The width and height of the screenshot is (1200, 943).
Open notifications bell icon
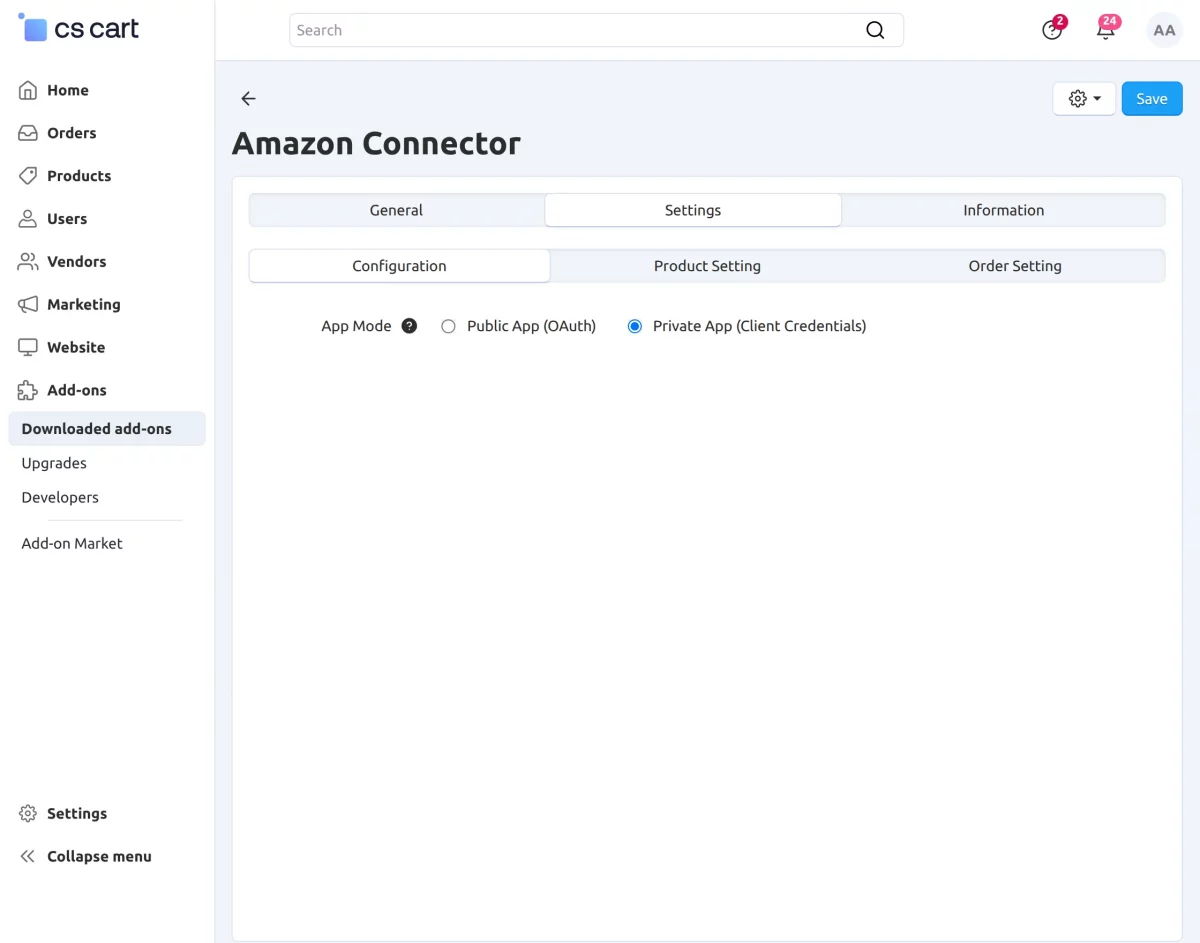pyautogui.click(x=1106, y=29)
